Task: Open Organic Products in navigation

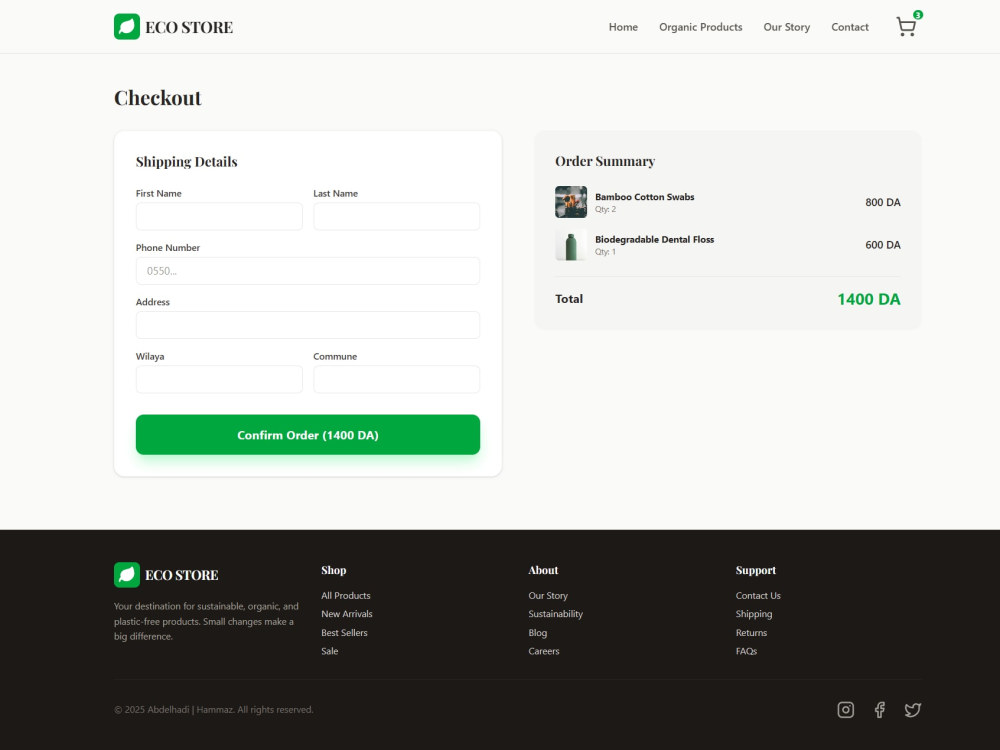Action: 700,27
